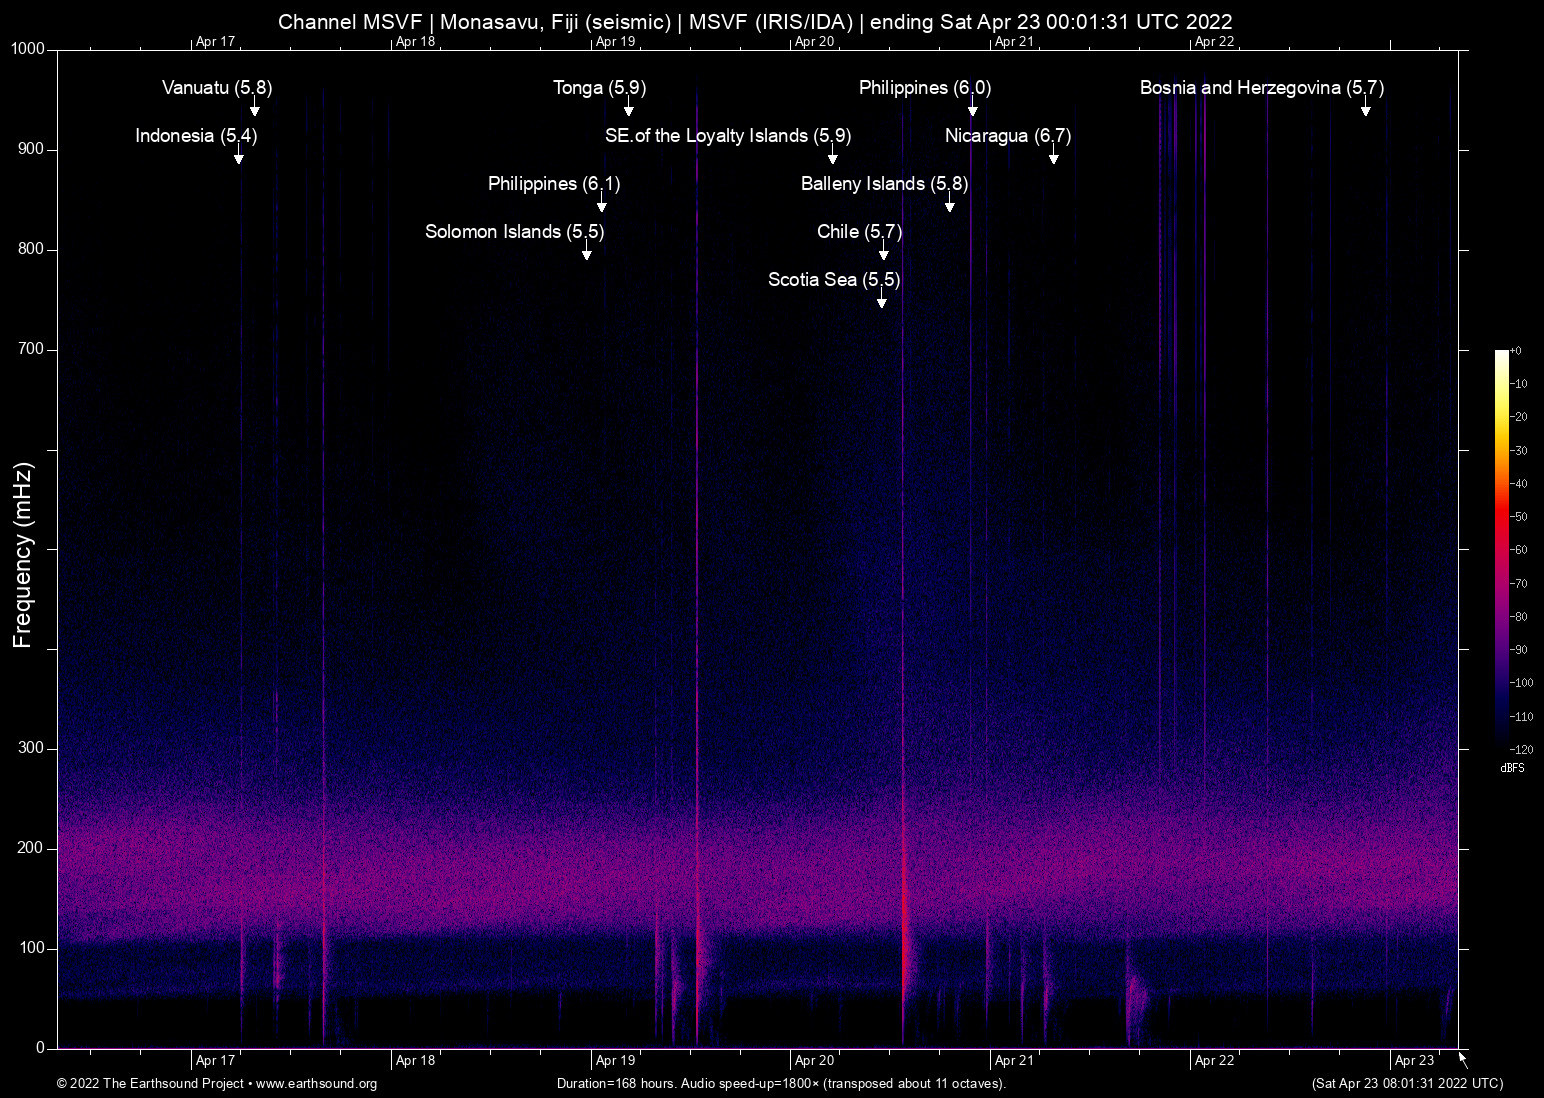Click the arrow marker under Indonesia (5.4)

pyautogui.click(x=239, y=155)
